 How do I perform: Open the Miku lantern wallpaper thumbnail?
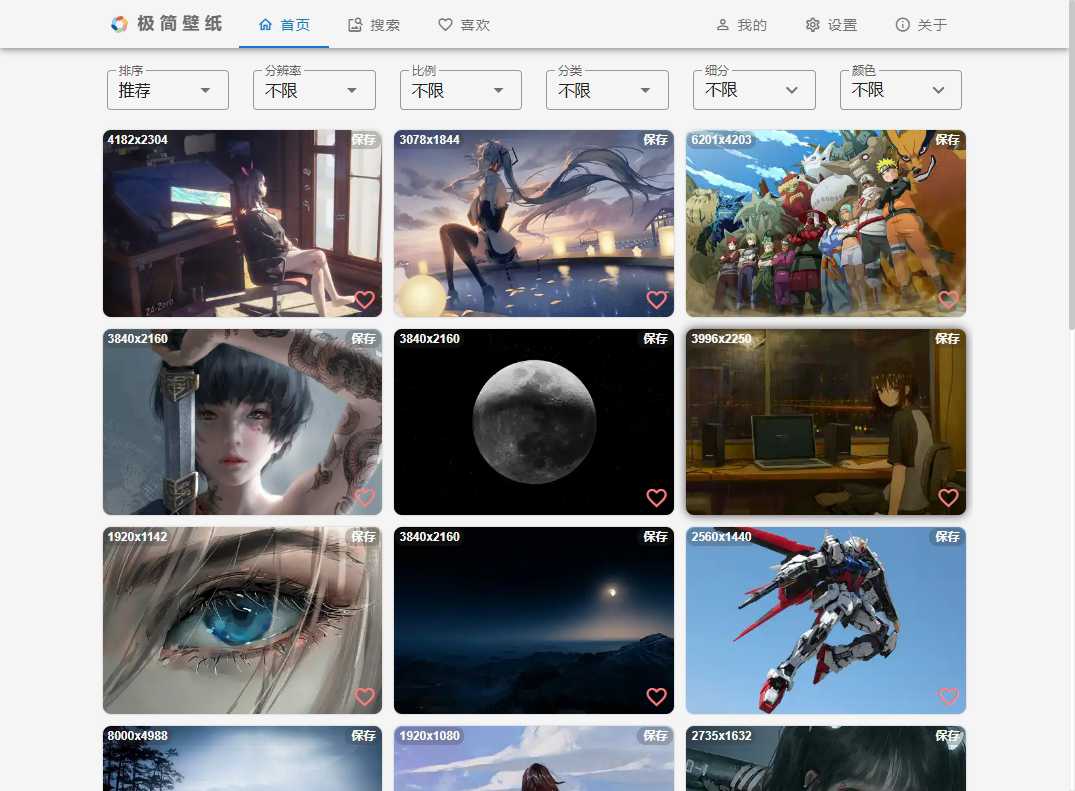(x=534, y=223)
